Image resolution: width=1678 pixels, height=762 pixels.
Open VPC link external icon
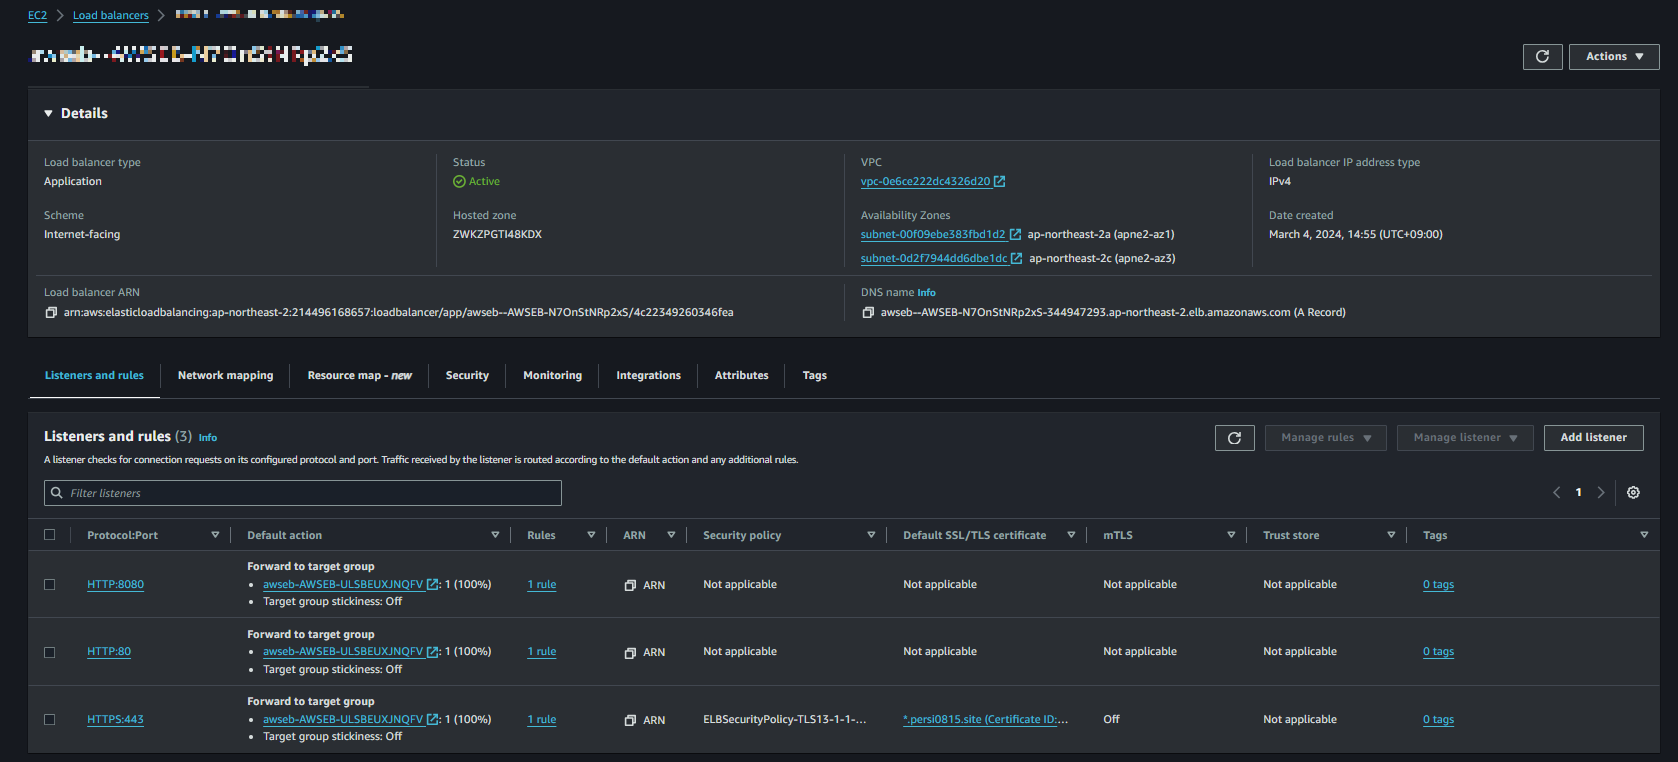[x=999, y=182]
